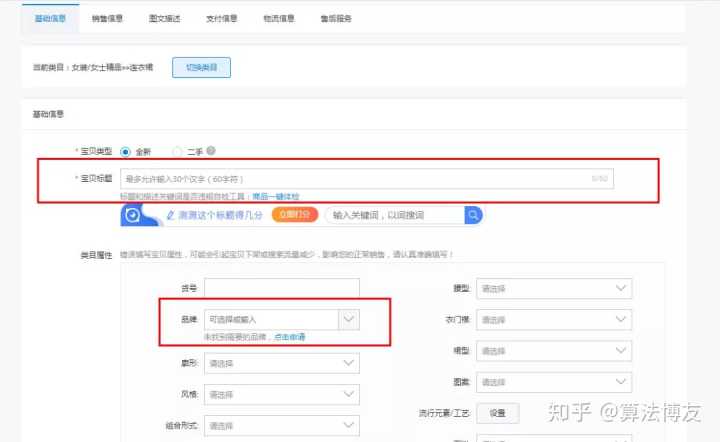This screenshot has height=442, width=720.
Task: Click the 设置 button for 流行元素/工艺
Action: pyautogui.click(x=497, y=412)
